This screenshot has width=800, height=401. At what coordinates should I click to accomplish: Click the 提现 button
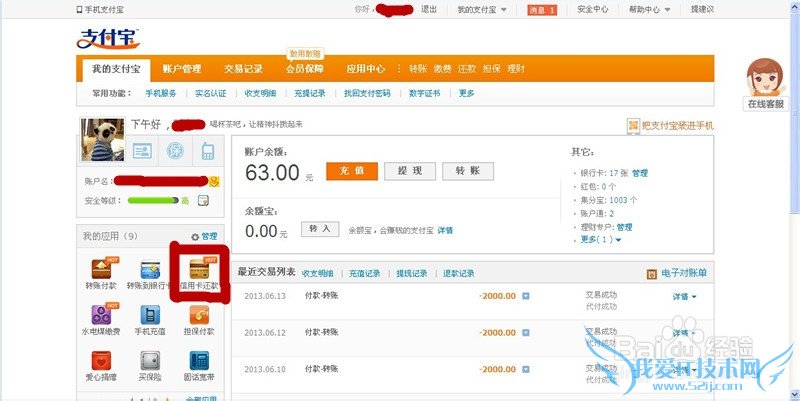pos(410,171)
